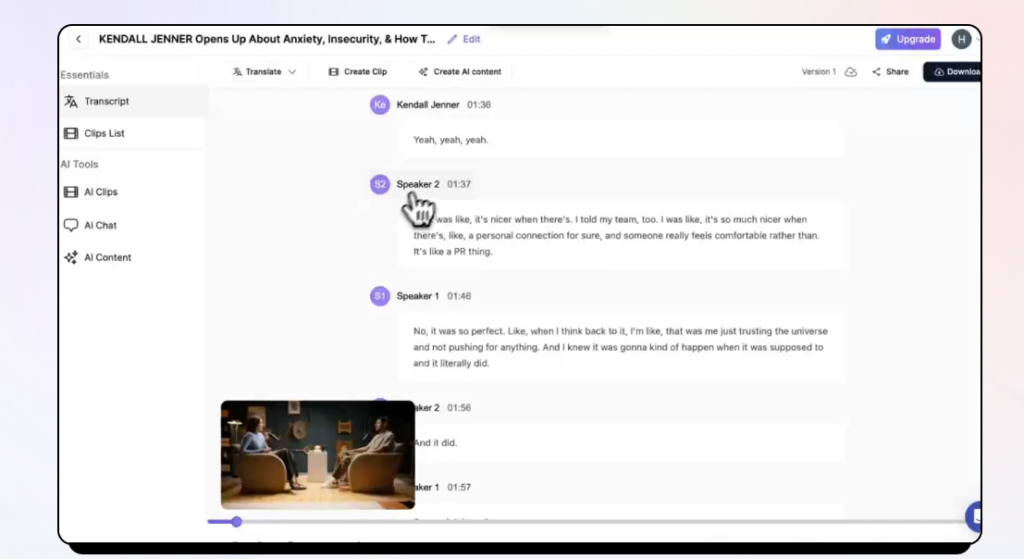
Task: Click the AI Chat speech bubble icon
Action: click(71, 225)
